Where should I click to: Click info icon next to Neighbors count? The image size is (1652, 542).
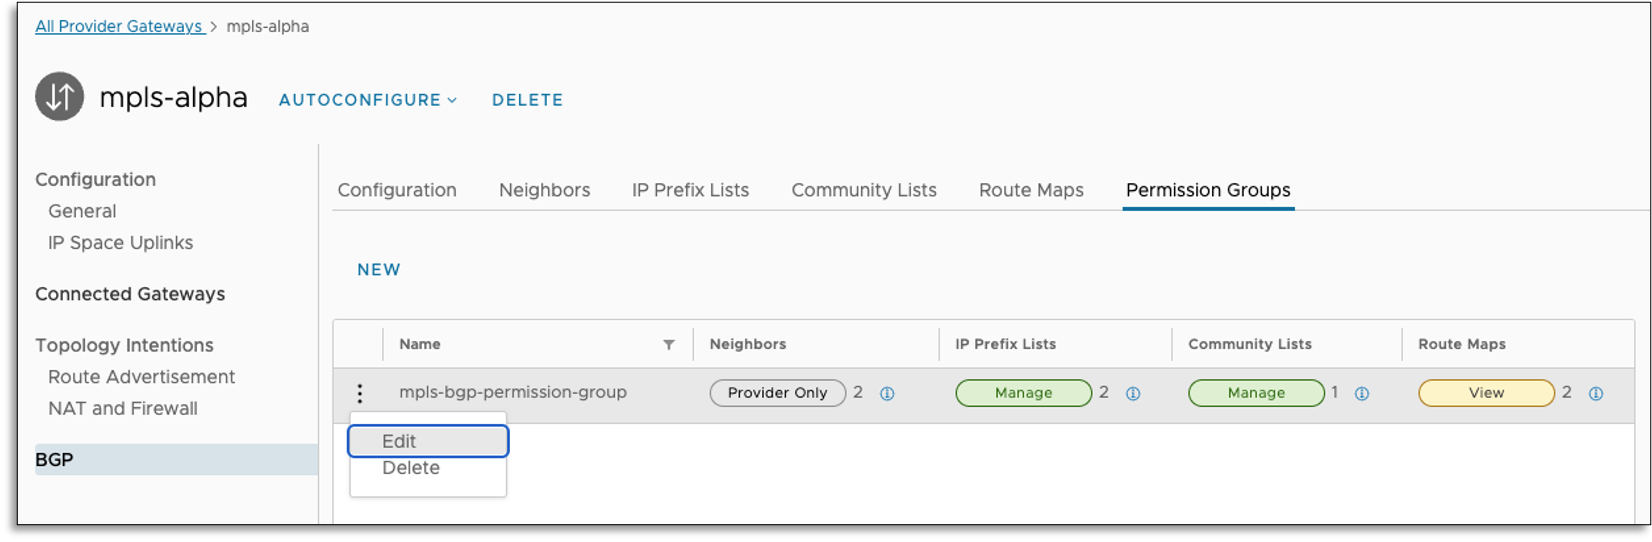(x=887, y=394)
